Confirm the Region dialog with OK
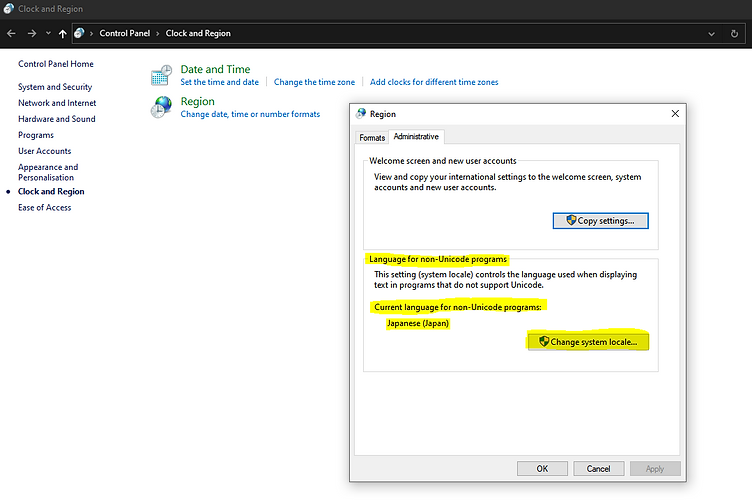This screenshot has height=503, width=752. click(x=542, y=468)
